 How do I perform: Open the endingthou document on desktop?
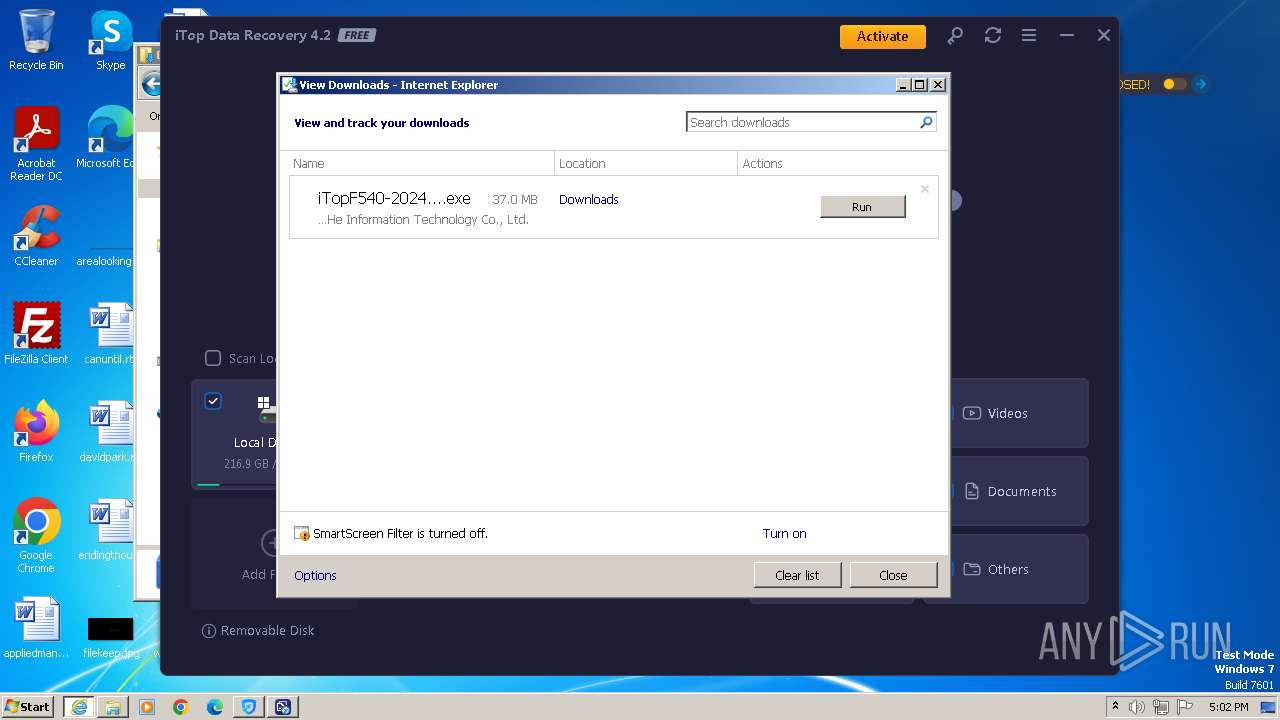[106, 530]
